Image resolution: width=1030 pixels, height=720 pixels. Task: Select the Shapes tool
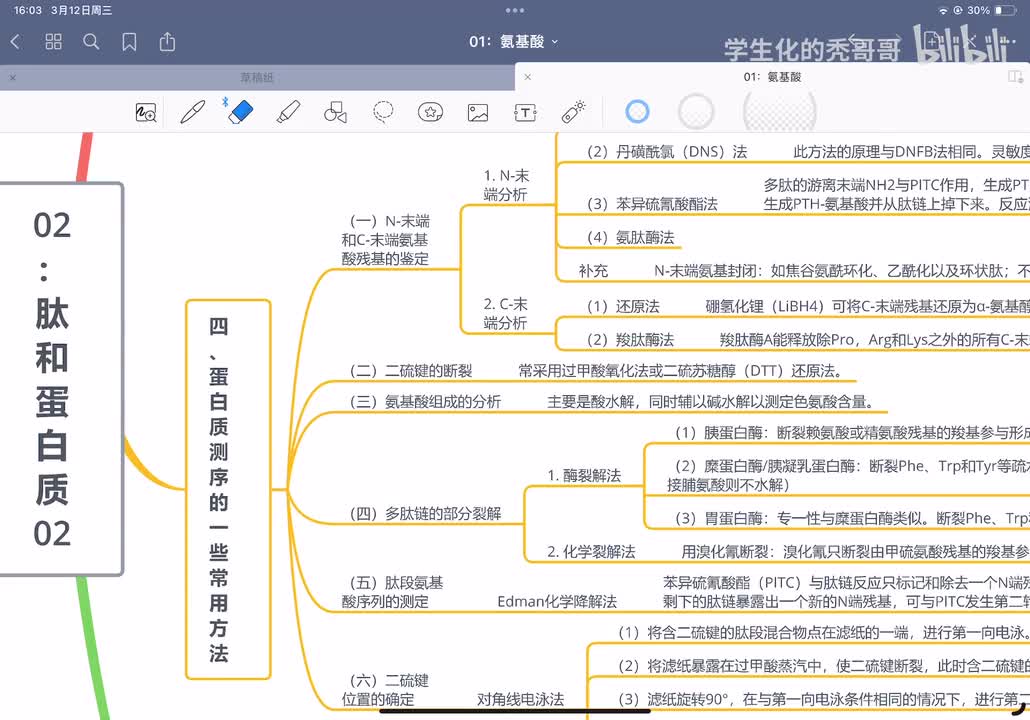tap(336, 112)
